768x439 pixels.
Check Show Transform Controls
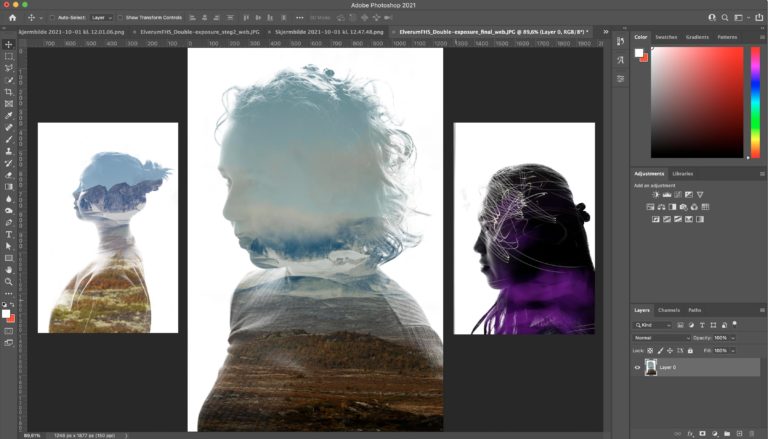click(x=121, y=18)
